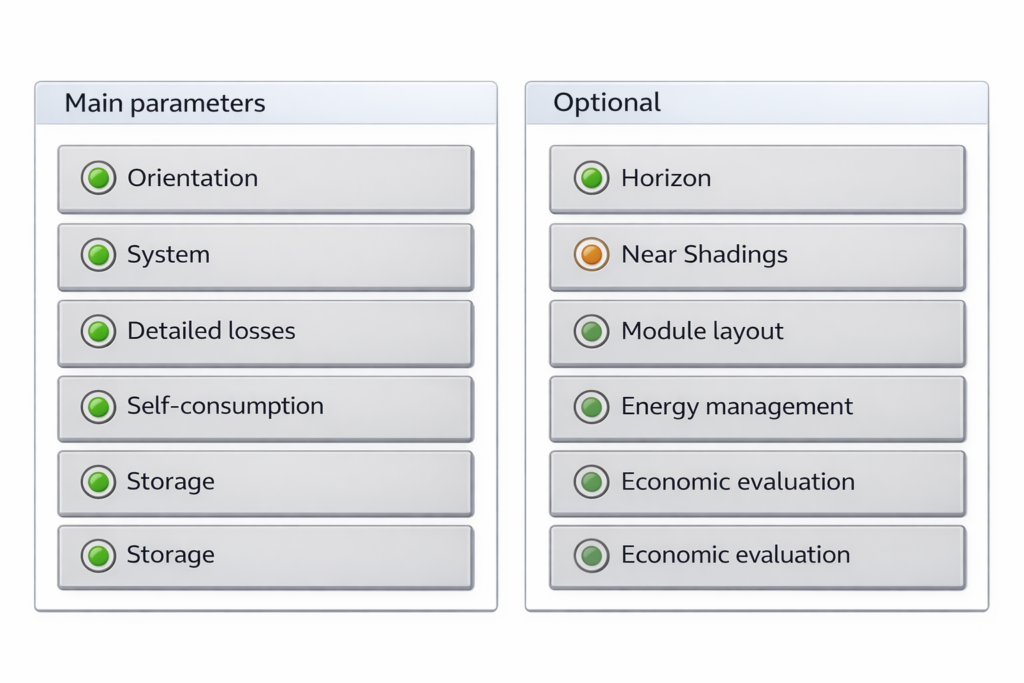Toggle the Self-consumption status indicator
This screenshot has width=1024, height=683.
(x=98, y=407)
